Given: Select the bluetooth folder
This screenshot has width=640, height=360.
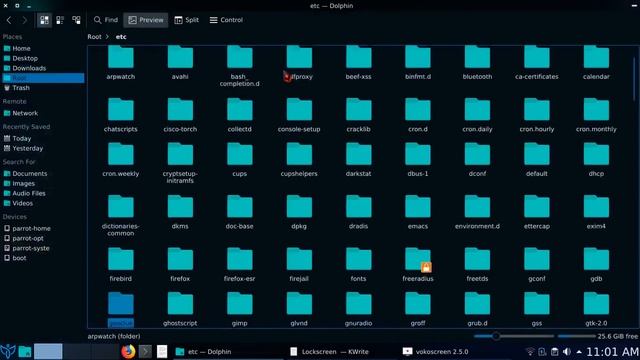Looking at the screenshot, I should (x=477, y=62).
